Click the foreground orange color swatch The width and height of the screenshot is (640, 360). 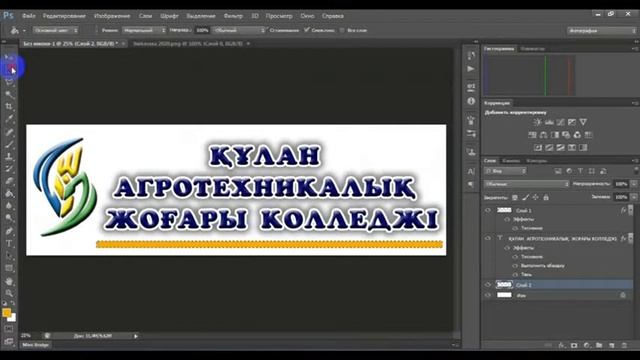[6, 313]
